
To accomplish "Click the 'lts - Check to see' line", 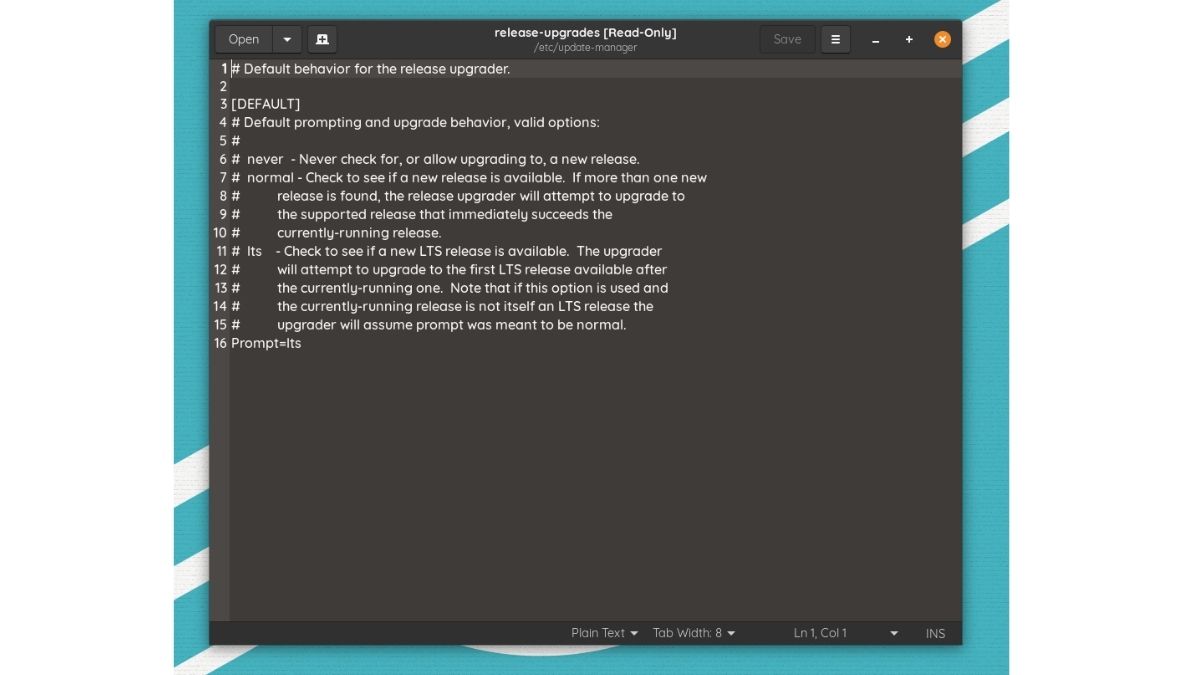I will point(446,251).
